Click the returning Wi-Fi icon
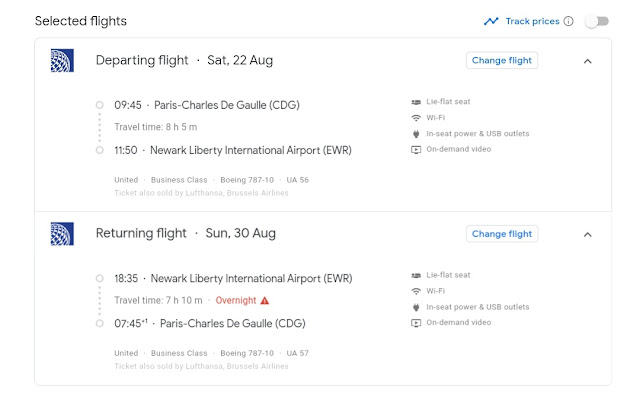The height and width of the screenshot is (393, 640). tap(416, 291)
